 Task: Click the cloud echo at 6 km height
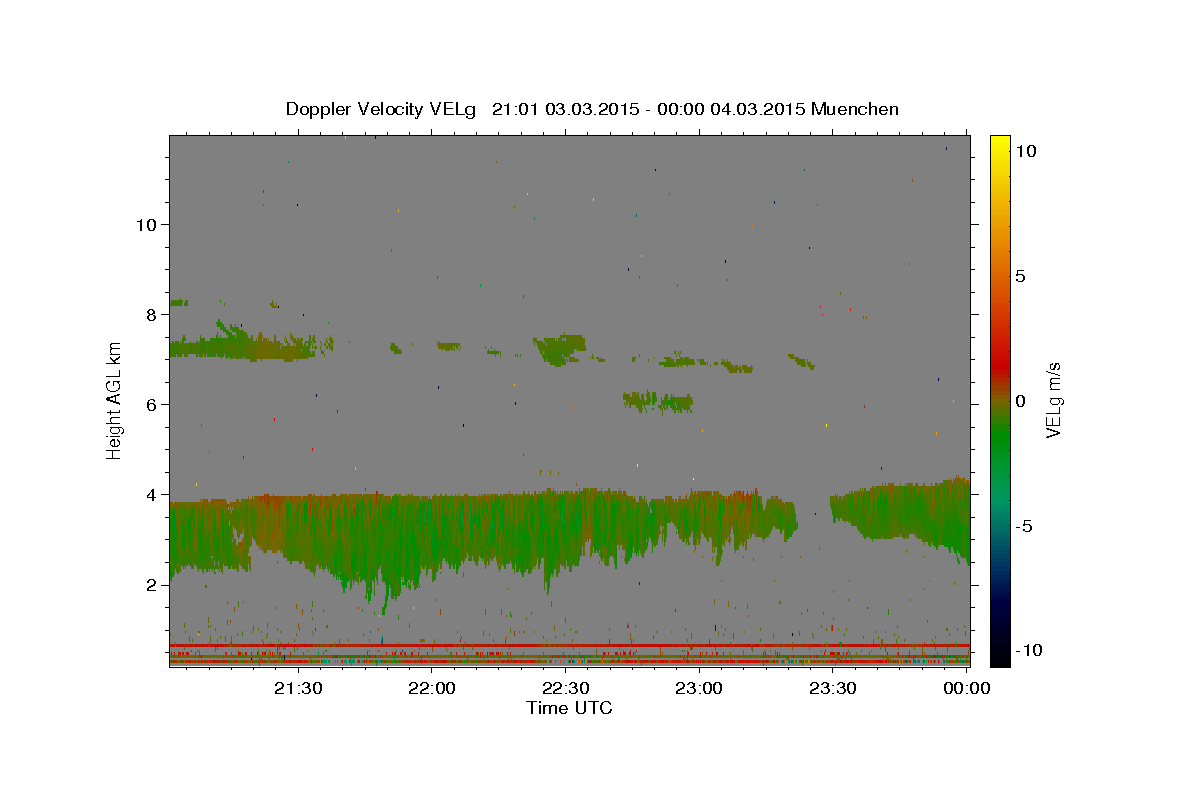tap(657, 402)
